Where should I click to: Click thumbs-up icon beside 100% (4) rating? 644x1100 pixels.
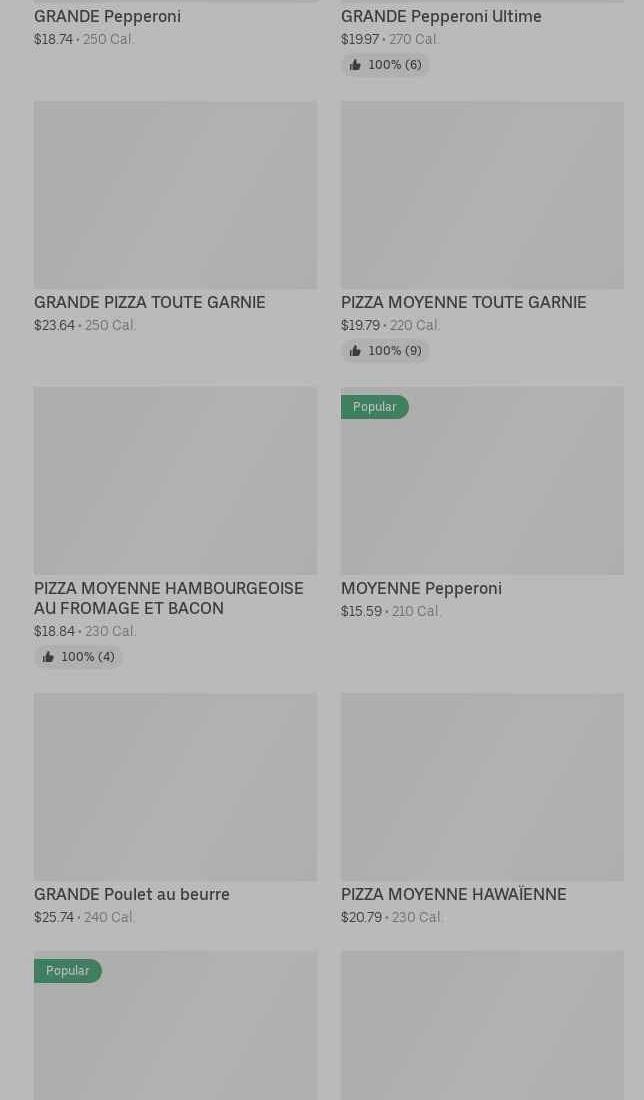pos(48,657)
